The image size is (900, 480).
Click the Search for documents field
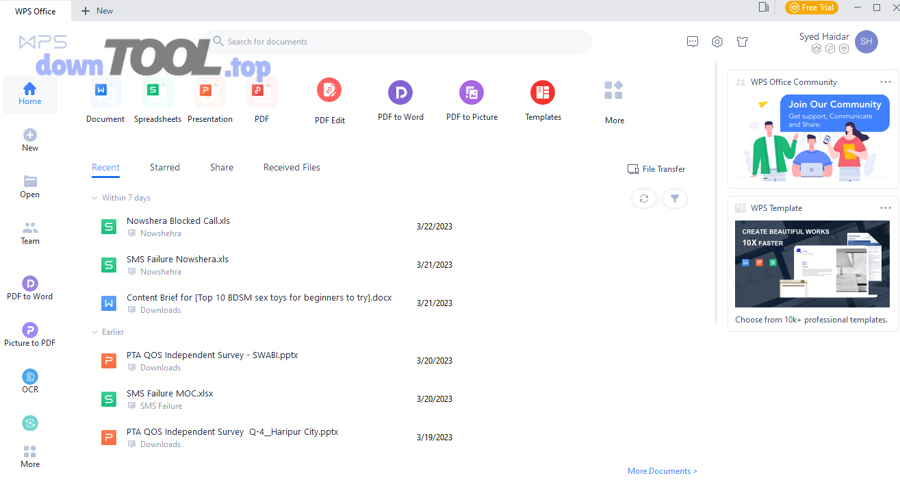400,42
